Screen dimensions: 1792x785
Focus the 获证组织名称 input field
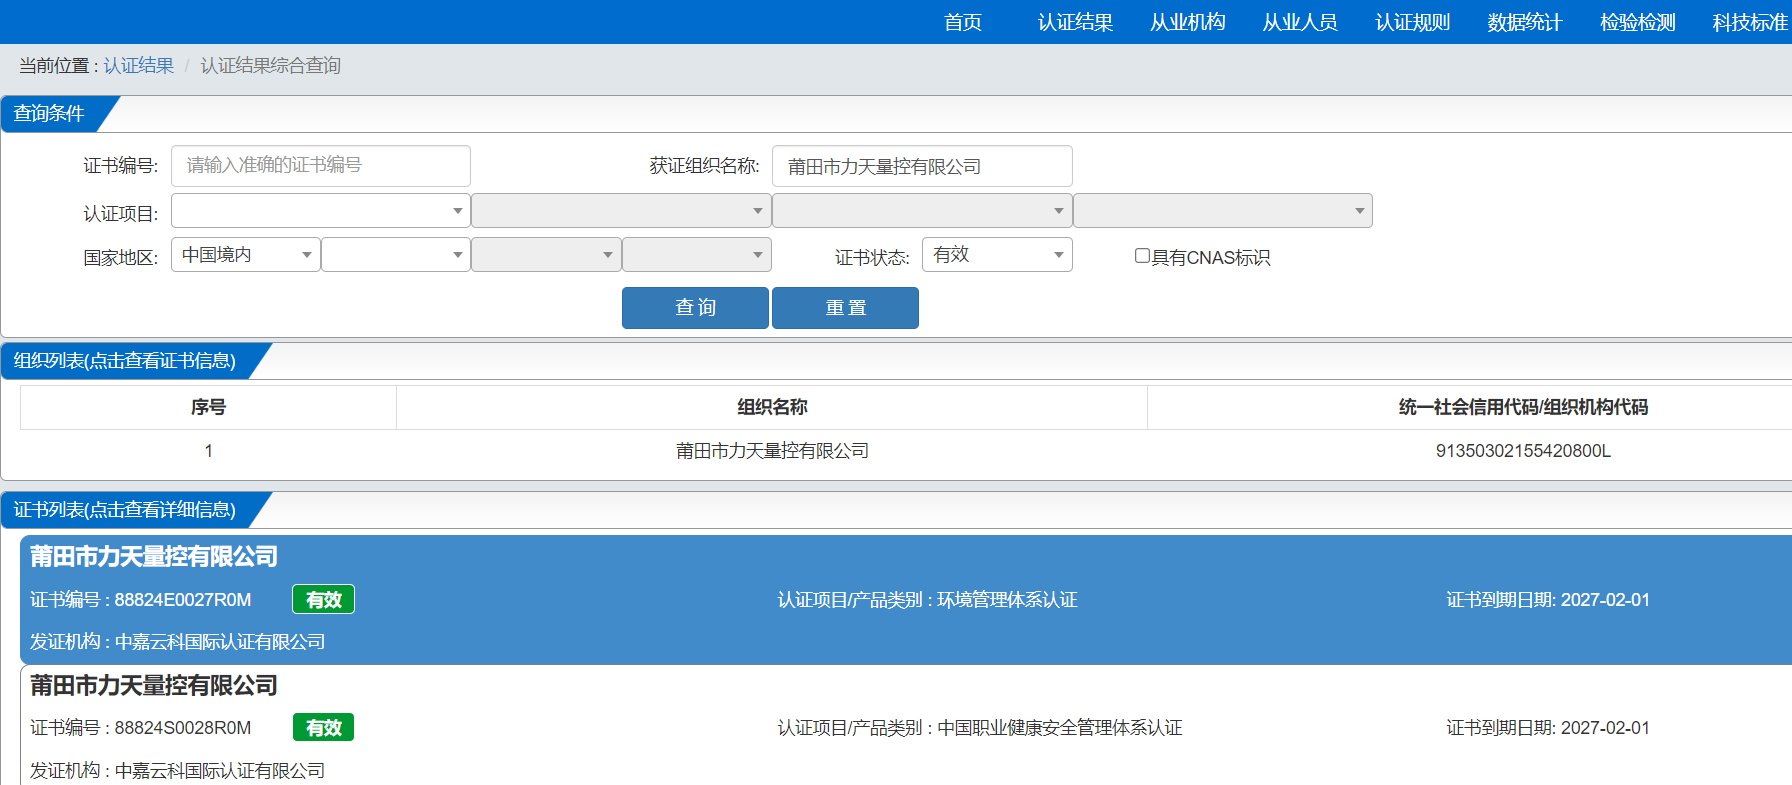922,166
